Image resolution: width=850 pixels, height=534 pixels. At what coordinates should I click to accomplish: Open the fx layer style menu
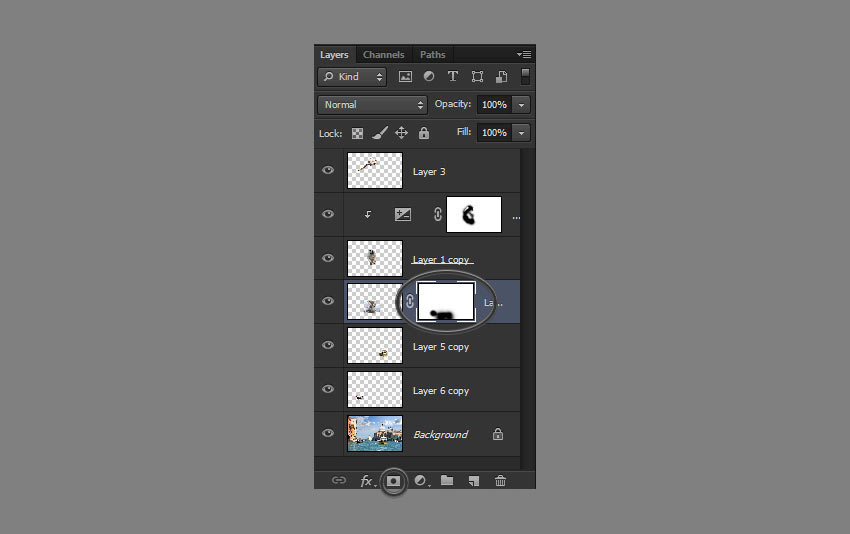point(368,481)
